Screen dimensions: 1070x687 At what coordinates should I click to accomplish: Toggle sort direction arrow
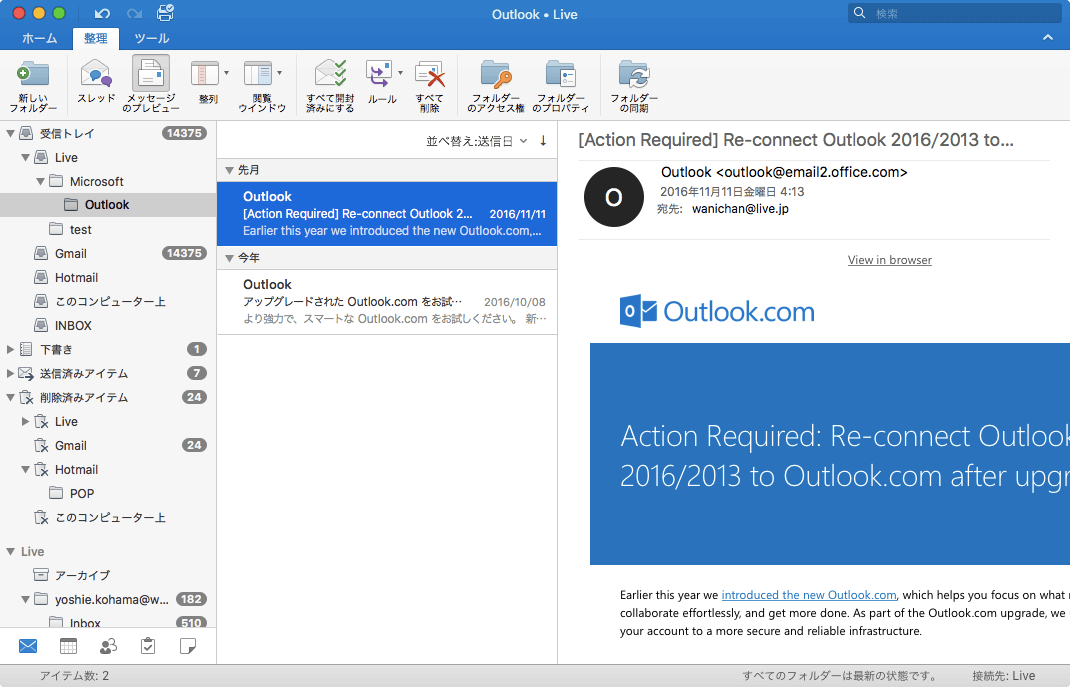point(543,141)
